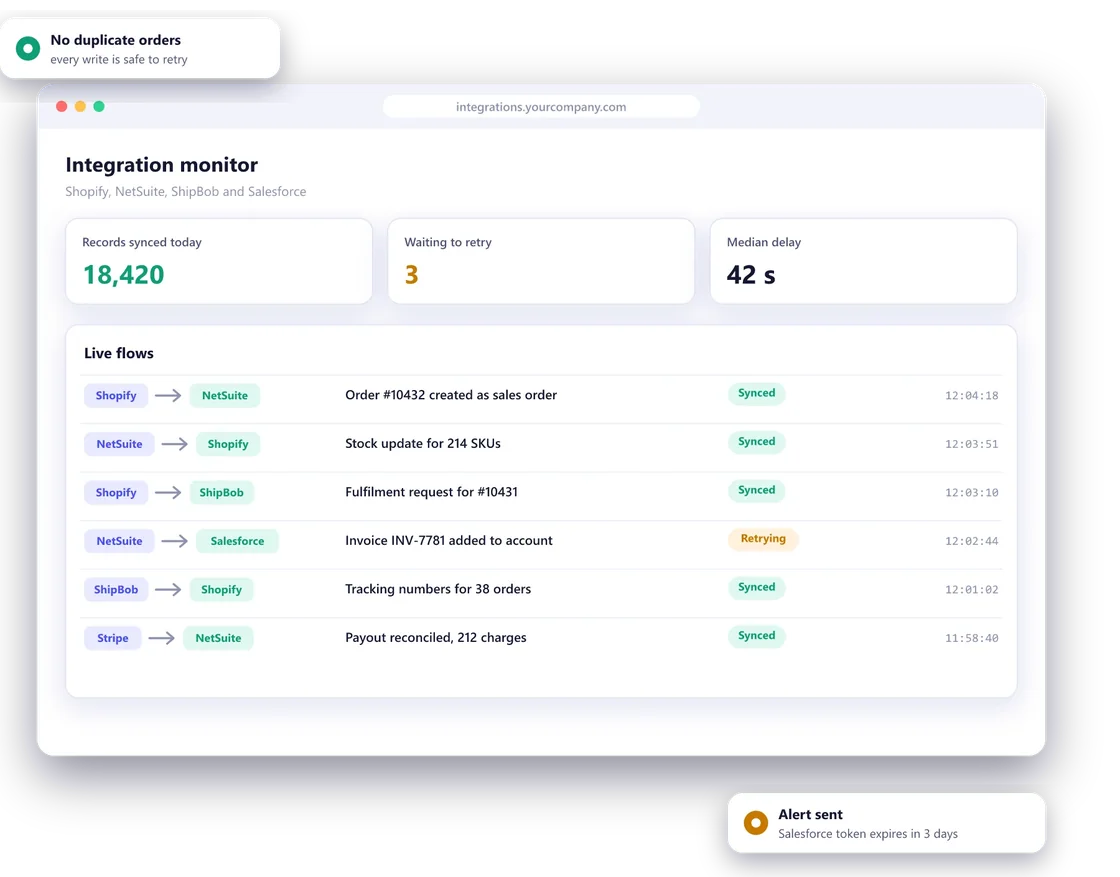Open the Median delay label
The image size is (1120, 877).
tap(764, 242)
